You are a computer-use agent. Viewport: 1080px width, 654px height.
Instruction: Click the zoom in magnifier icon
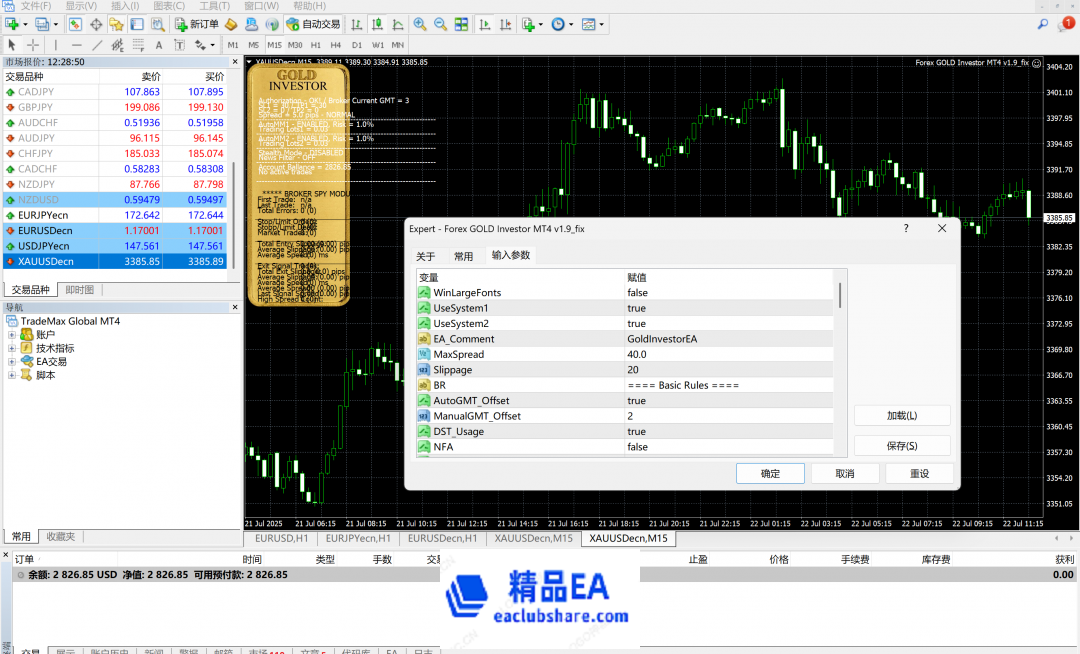[420, 24]
